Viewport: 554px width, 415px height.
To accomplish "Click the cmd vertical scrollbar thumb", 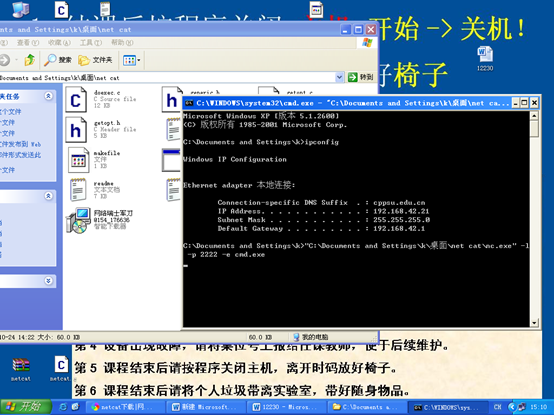I will (534, 128).
